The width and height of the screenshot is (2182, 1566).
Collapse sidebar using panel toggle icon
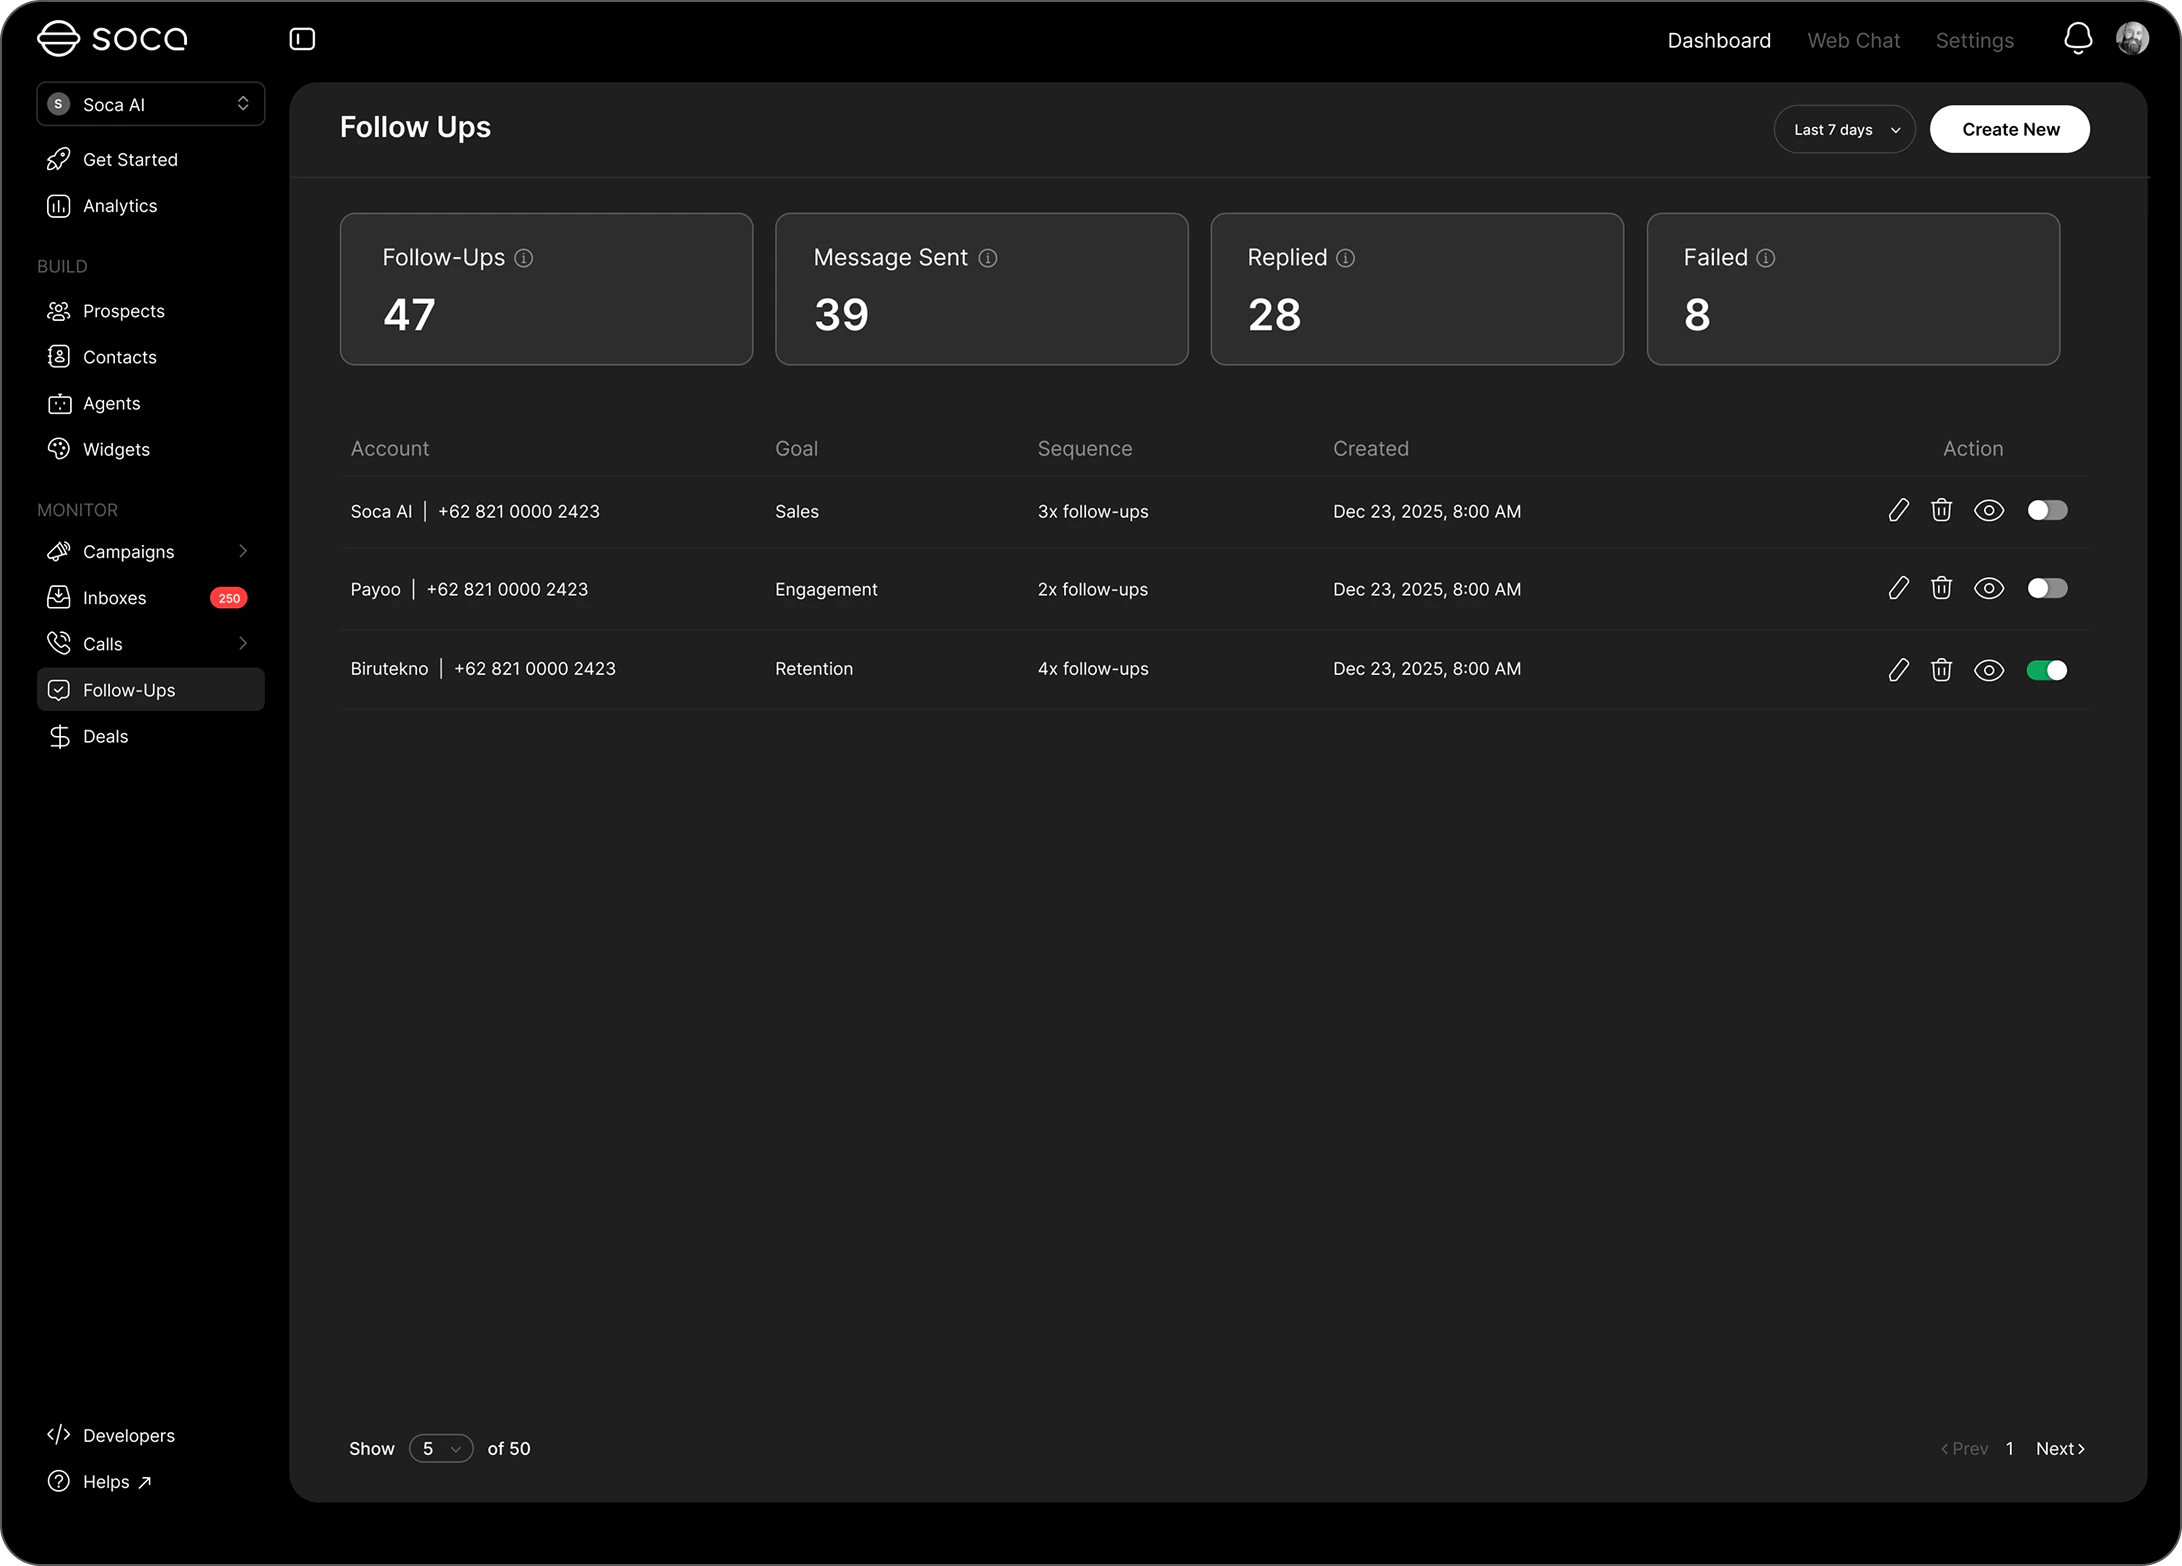pyautogui.click(x=302, y=39)
